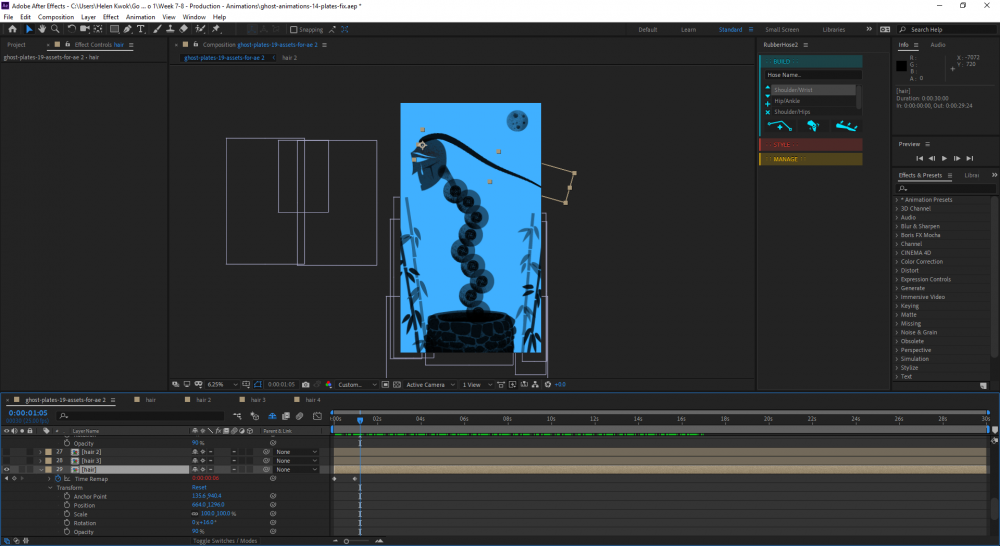Expand the Blur & Sharpen effects category
The height and width of the screenshot is (546, 1000).
pos(897,226)
